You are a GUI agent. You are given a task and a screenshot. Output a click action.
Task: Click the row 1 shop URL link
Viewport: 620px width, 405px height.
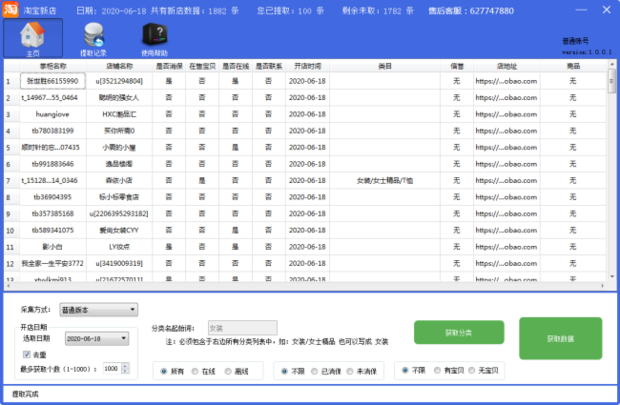coord(506,81)
